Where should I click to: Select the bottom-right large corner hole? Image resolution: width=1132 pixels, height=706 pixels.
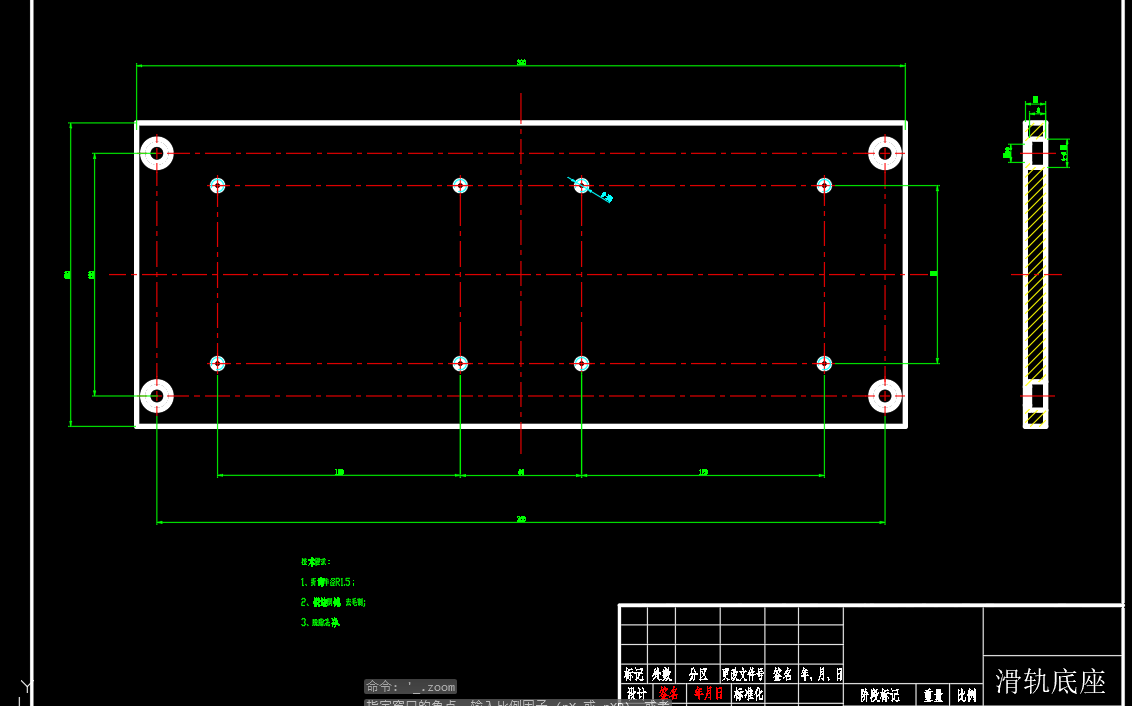[x=885, y=396]
